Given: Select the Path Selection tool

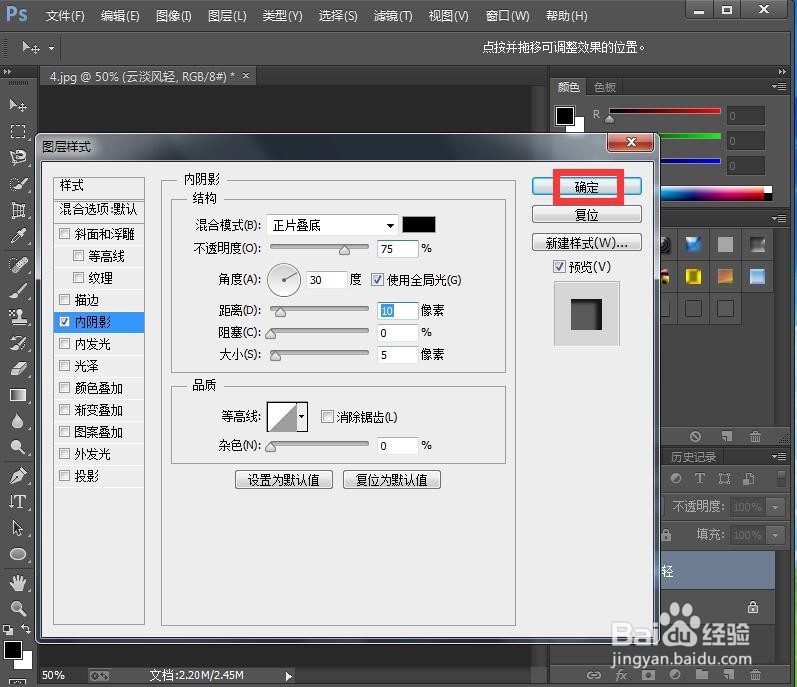Looking at the screenshot, I should 18,528.
